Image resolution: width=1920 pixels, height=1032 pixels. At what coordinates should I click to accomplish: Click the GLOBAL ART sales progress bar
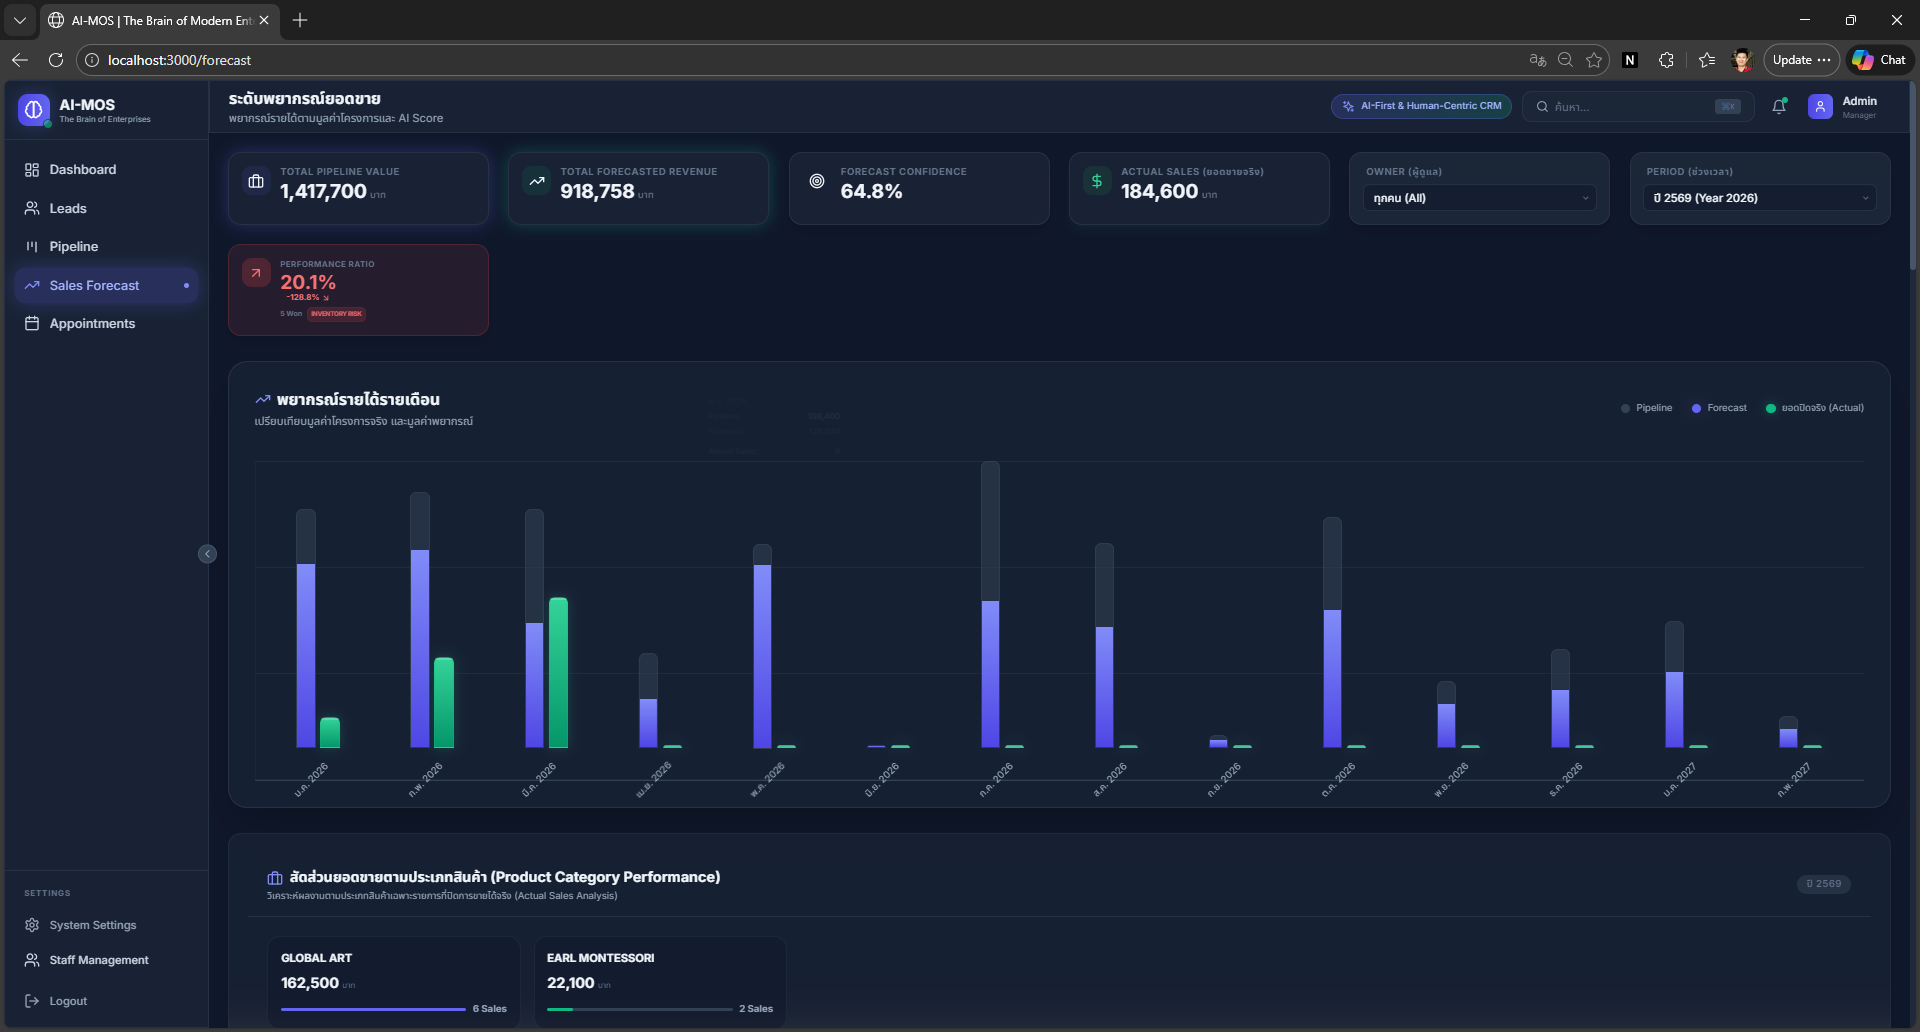pyautogui.click(x=373, y=1009)
